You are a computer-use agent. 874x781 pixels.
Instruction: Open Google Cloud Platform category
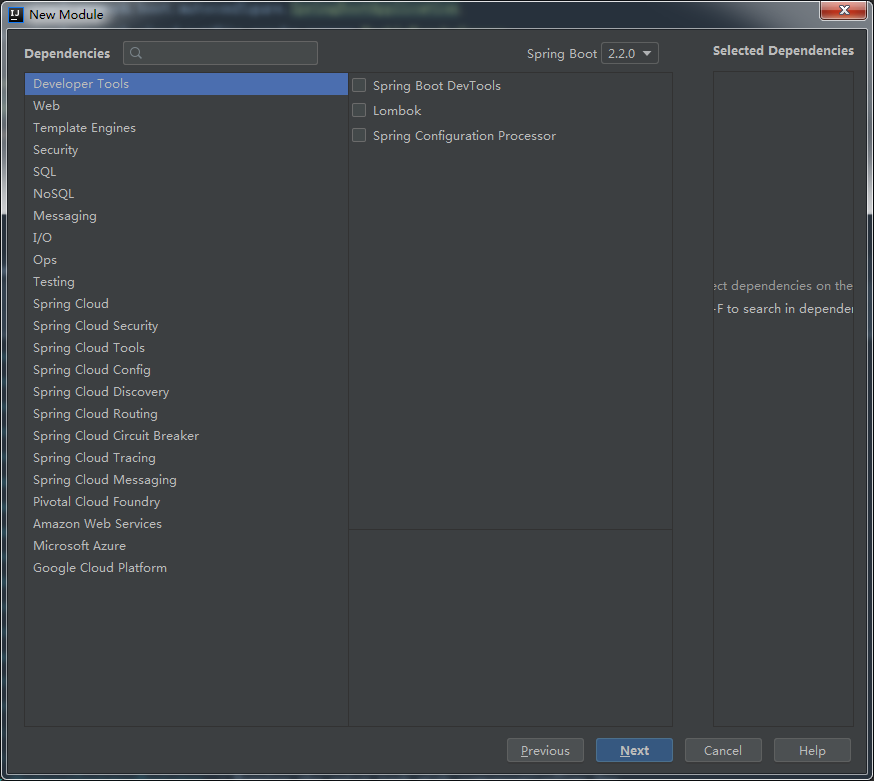186,568
